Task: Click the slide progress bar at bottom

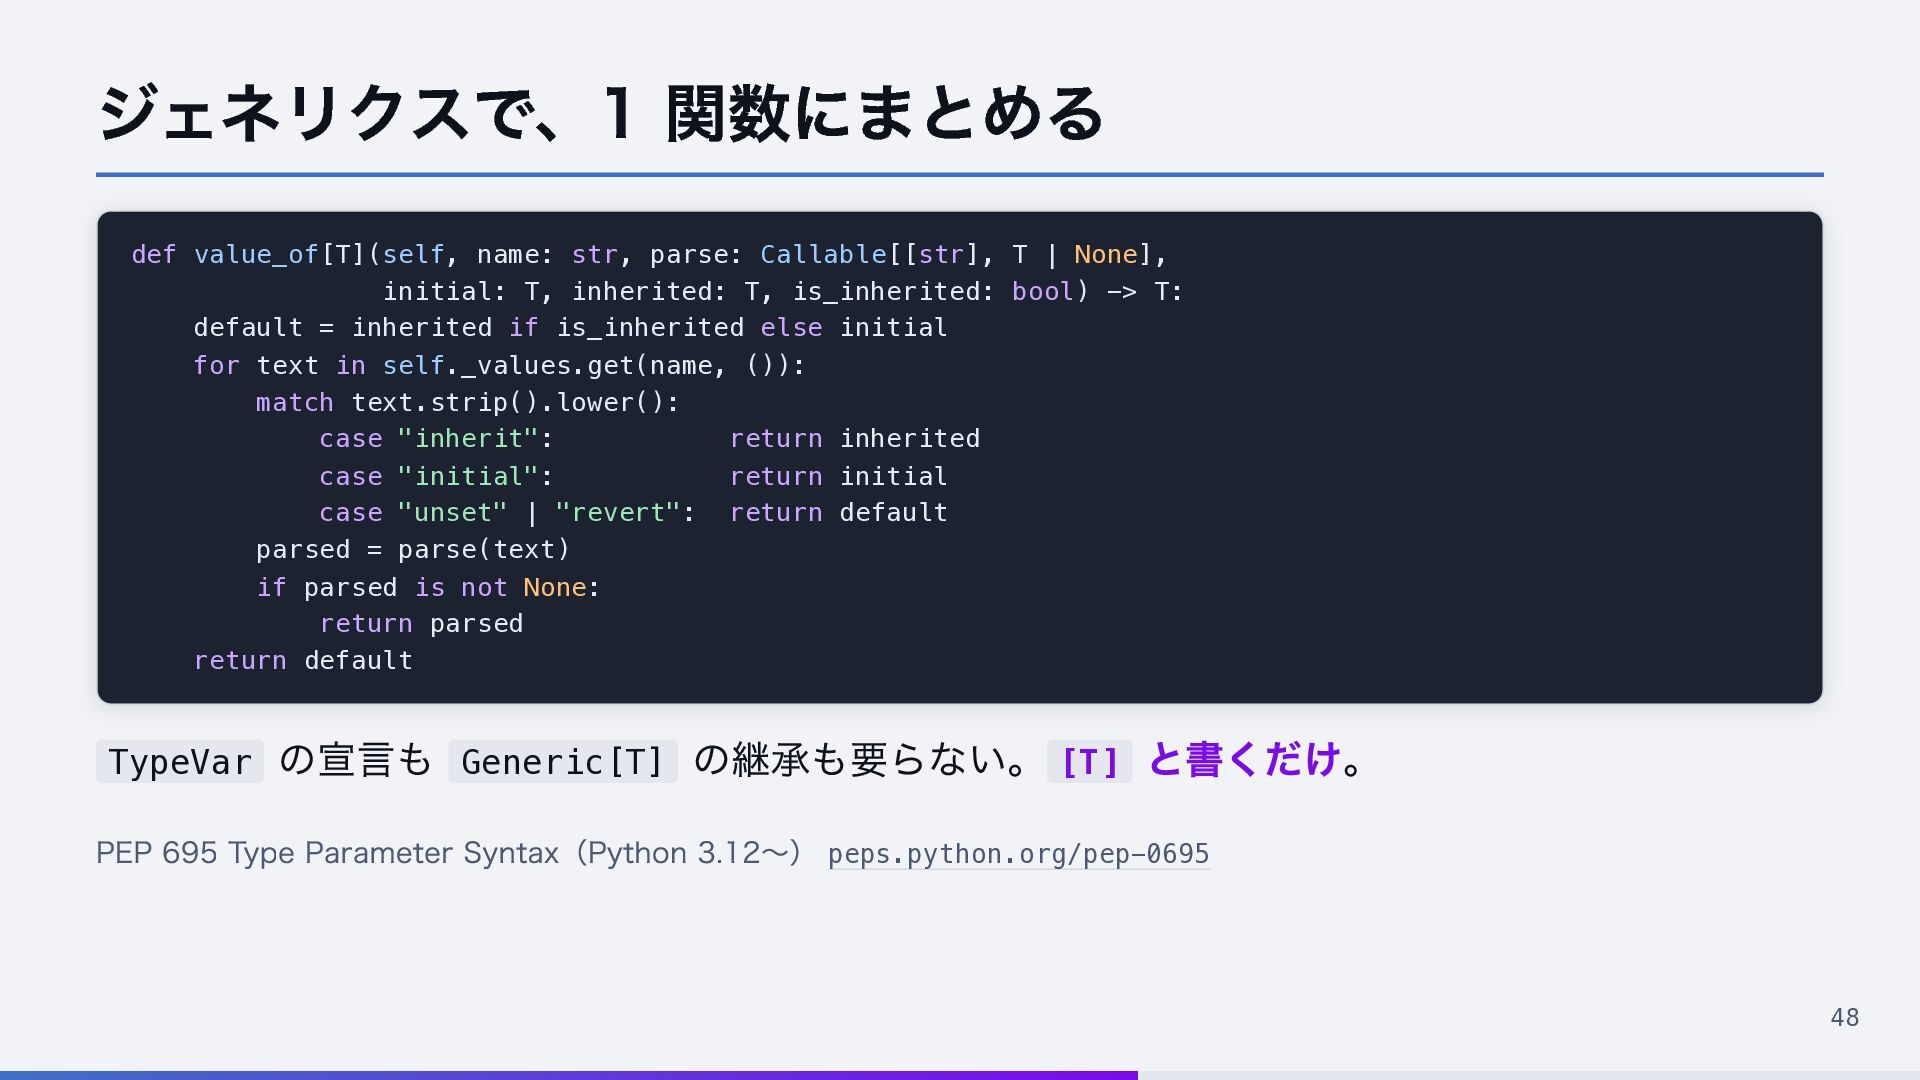Action: [x=960, y=1075]
